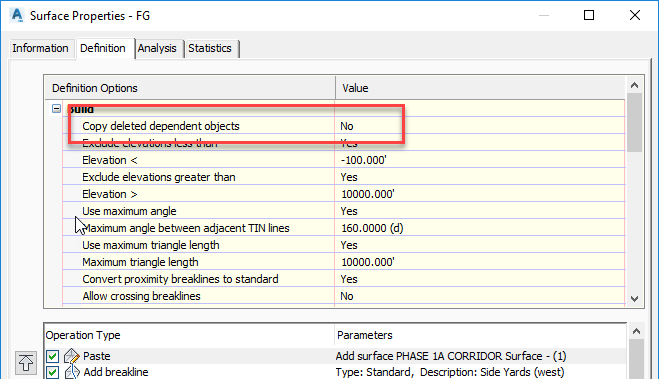Uncheck the Add breakline operation checkbox
The width and height of the screenshot is (659, 379).
click(x=53, y=372)
